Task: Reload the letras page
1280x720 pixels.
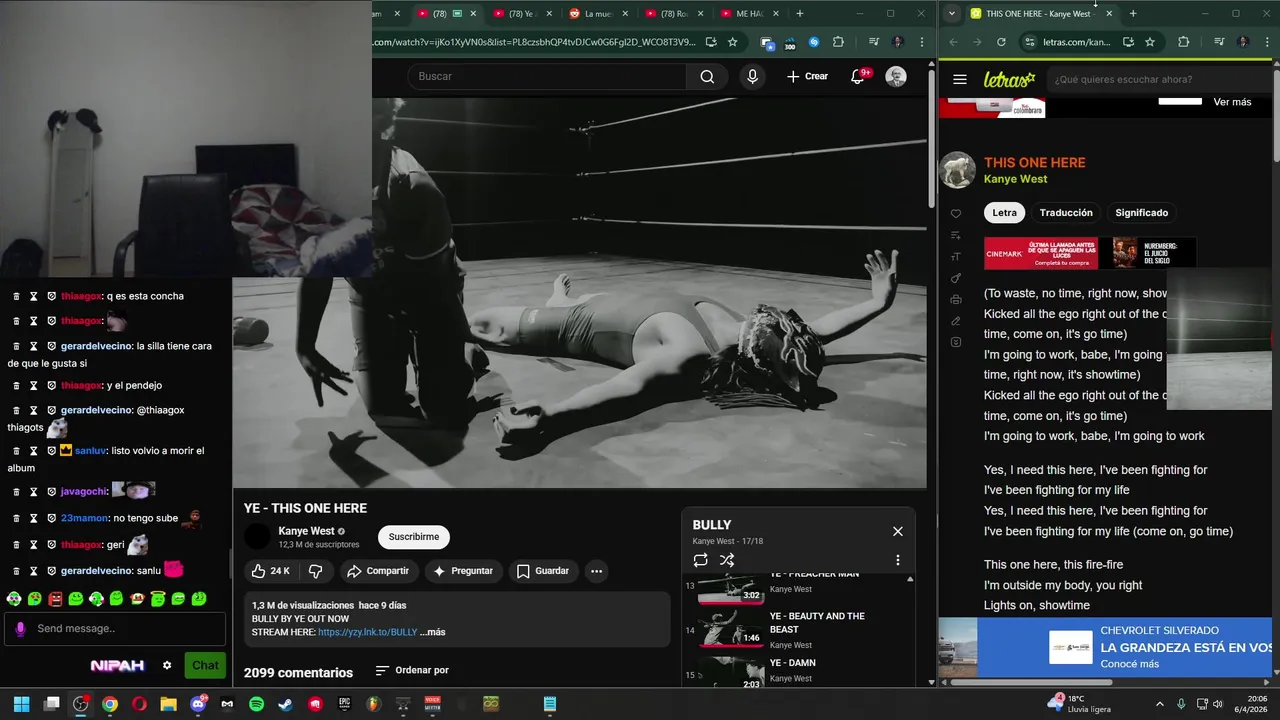Action: point(1001,42)
